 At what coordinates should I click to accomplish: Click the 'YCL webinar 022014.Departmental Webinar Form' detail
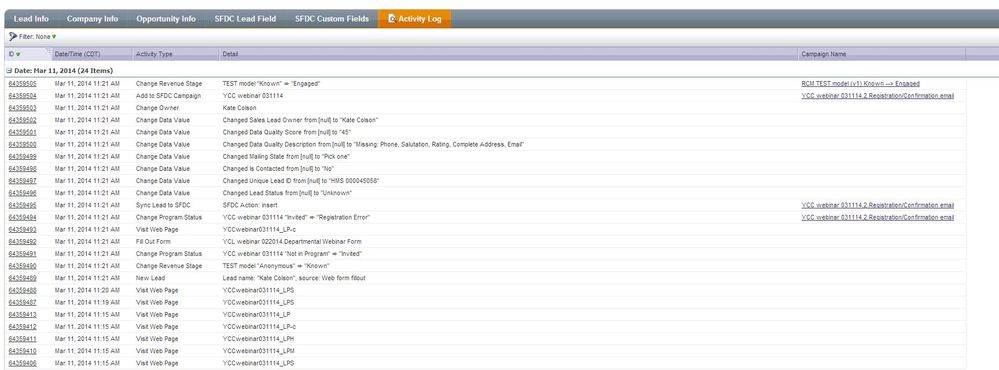292,241
